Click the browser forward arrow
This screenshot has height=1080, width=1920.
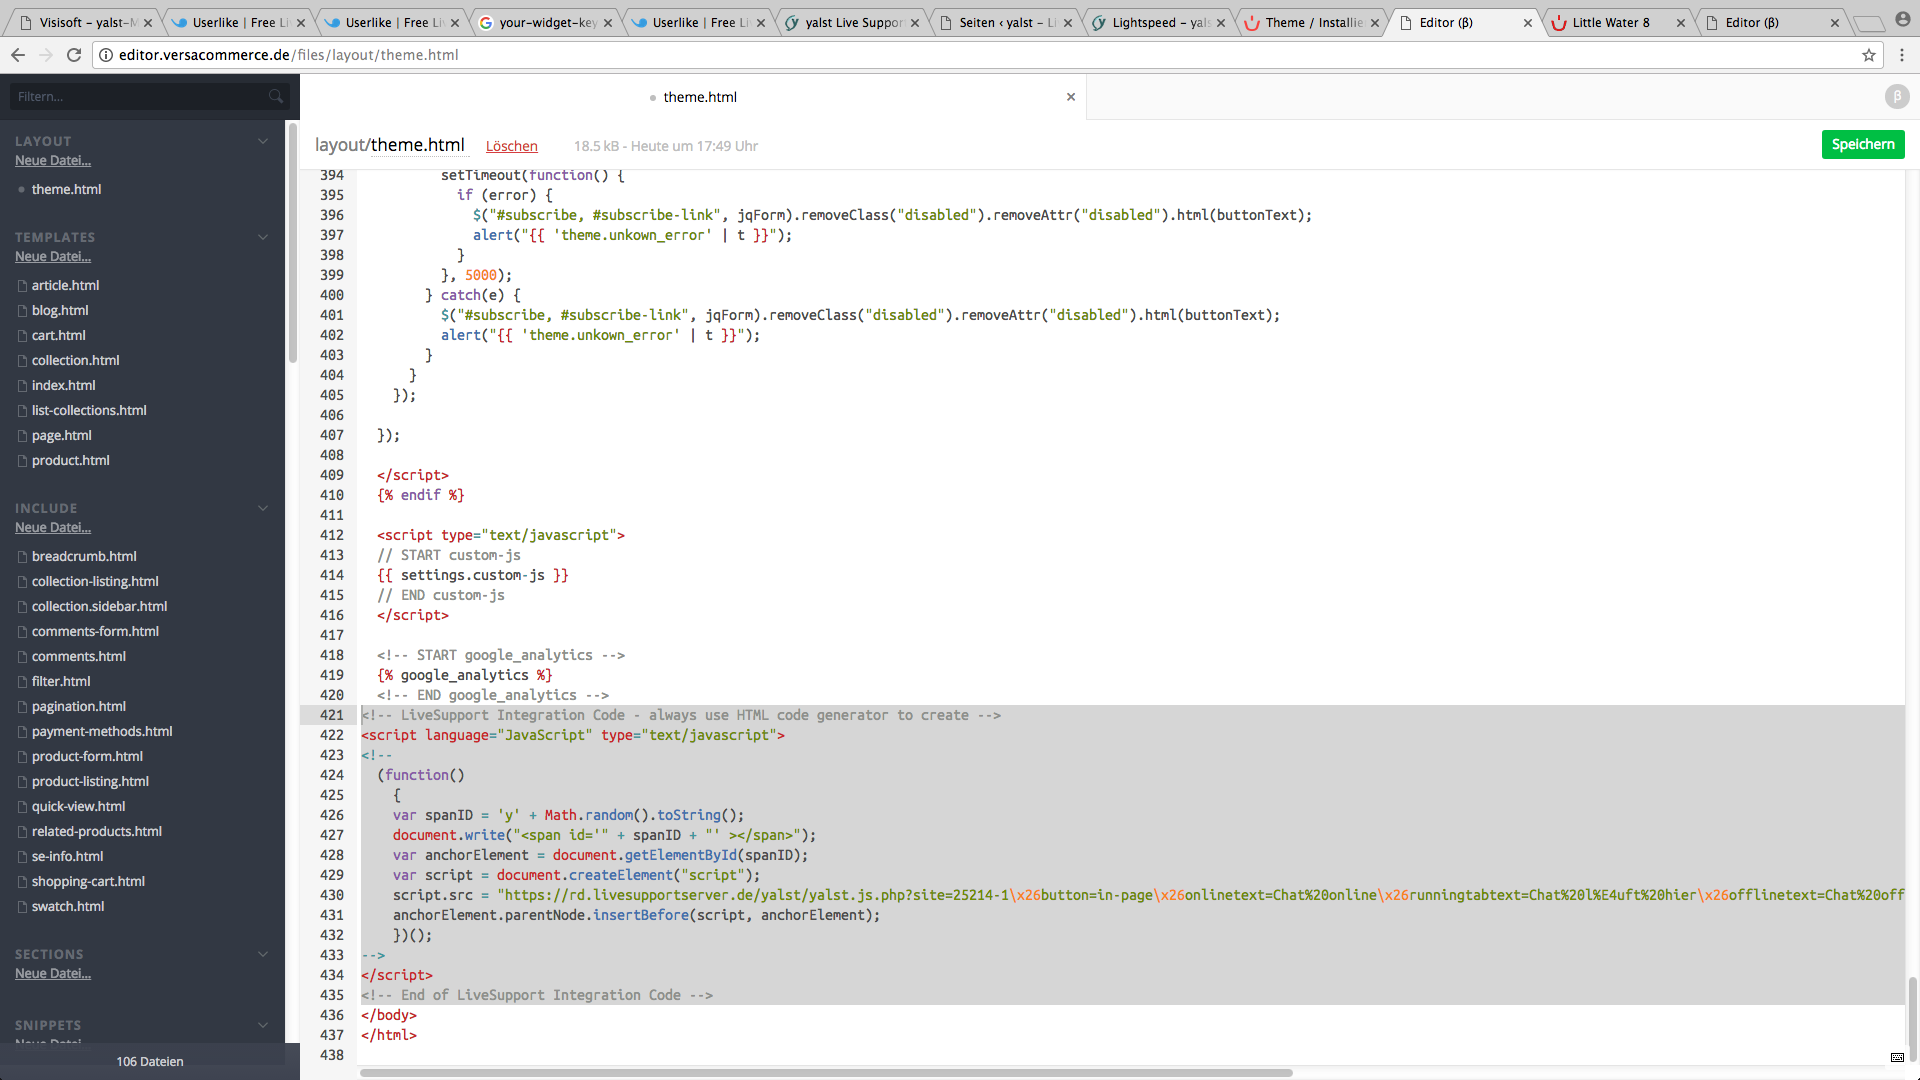click(x=46, y=55)
